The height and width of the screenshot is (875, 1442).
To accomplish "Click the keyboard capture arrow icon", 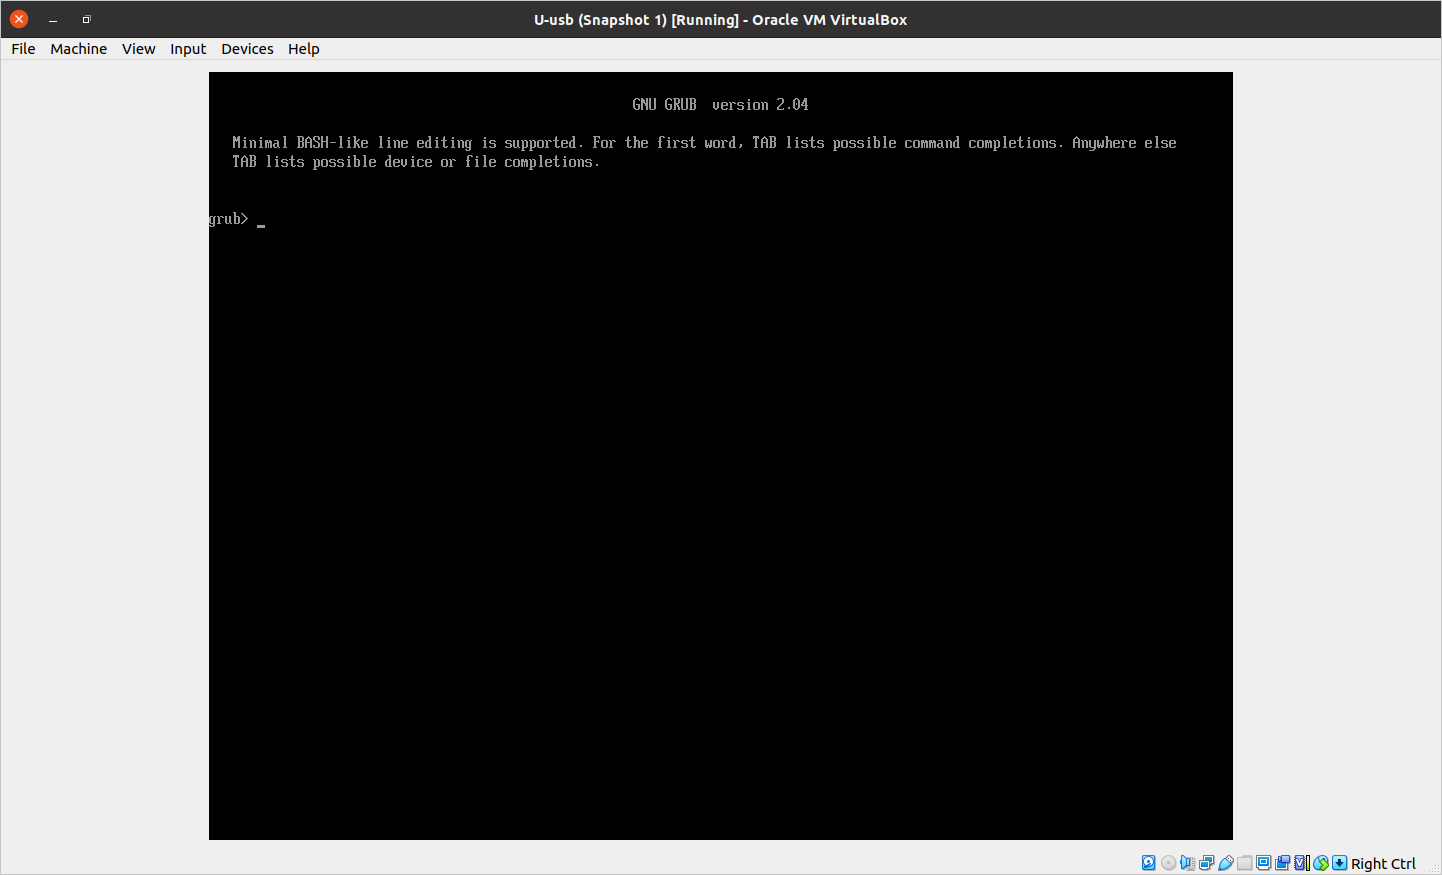I will [x=1340, y=863].
